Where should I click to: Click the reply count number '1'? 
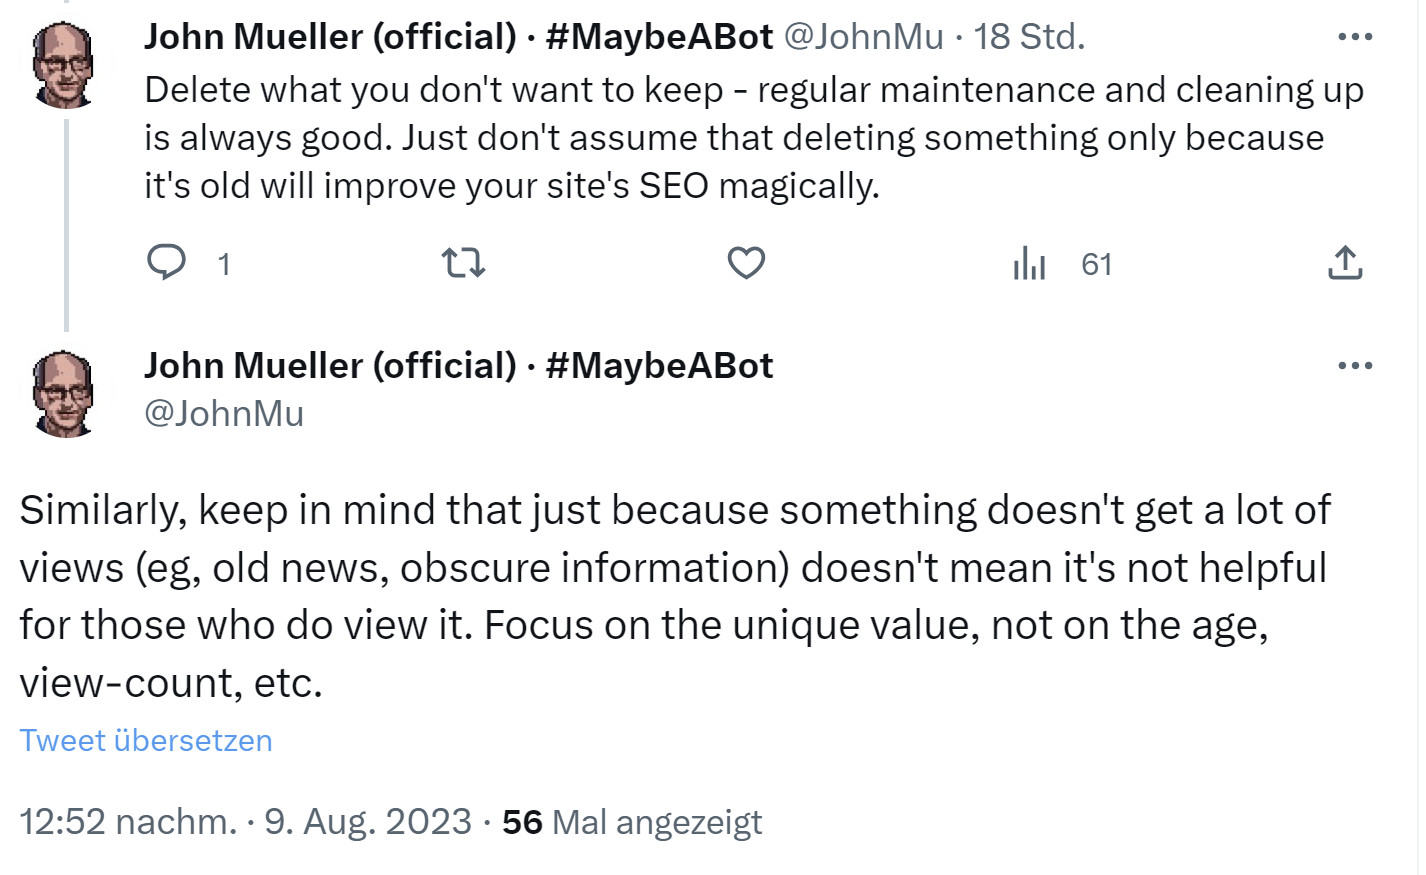coord(224,264)
